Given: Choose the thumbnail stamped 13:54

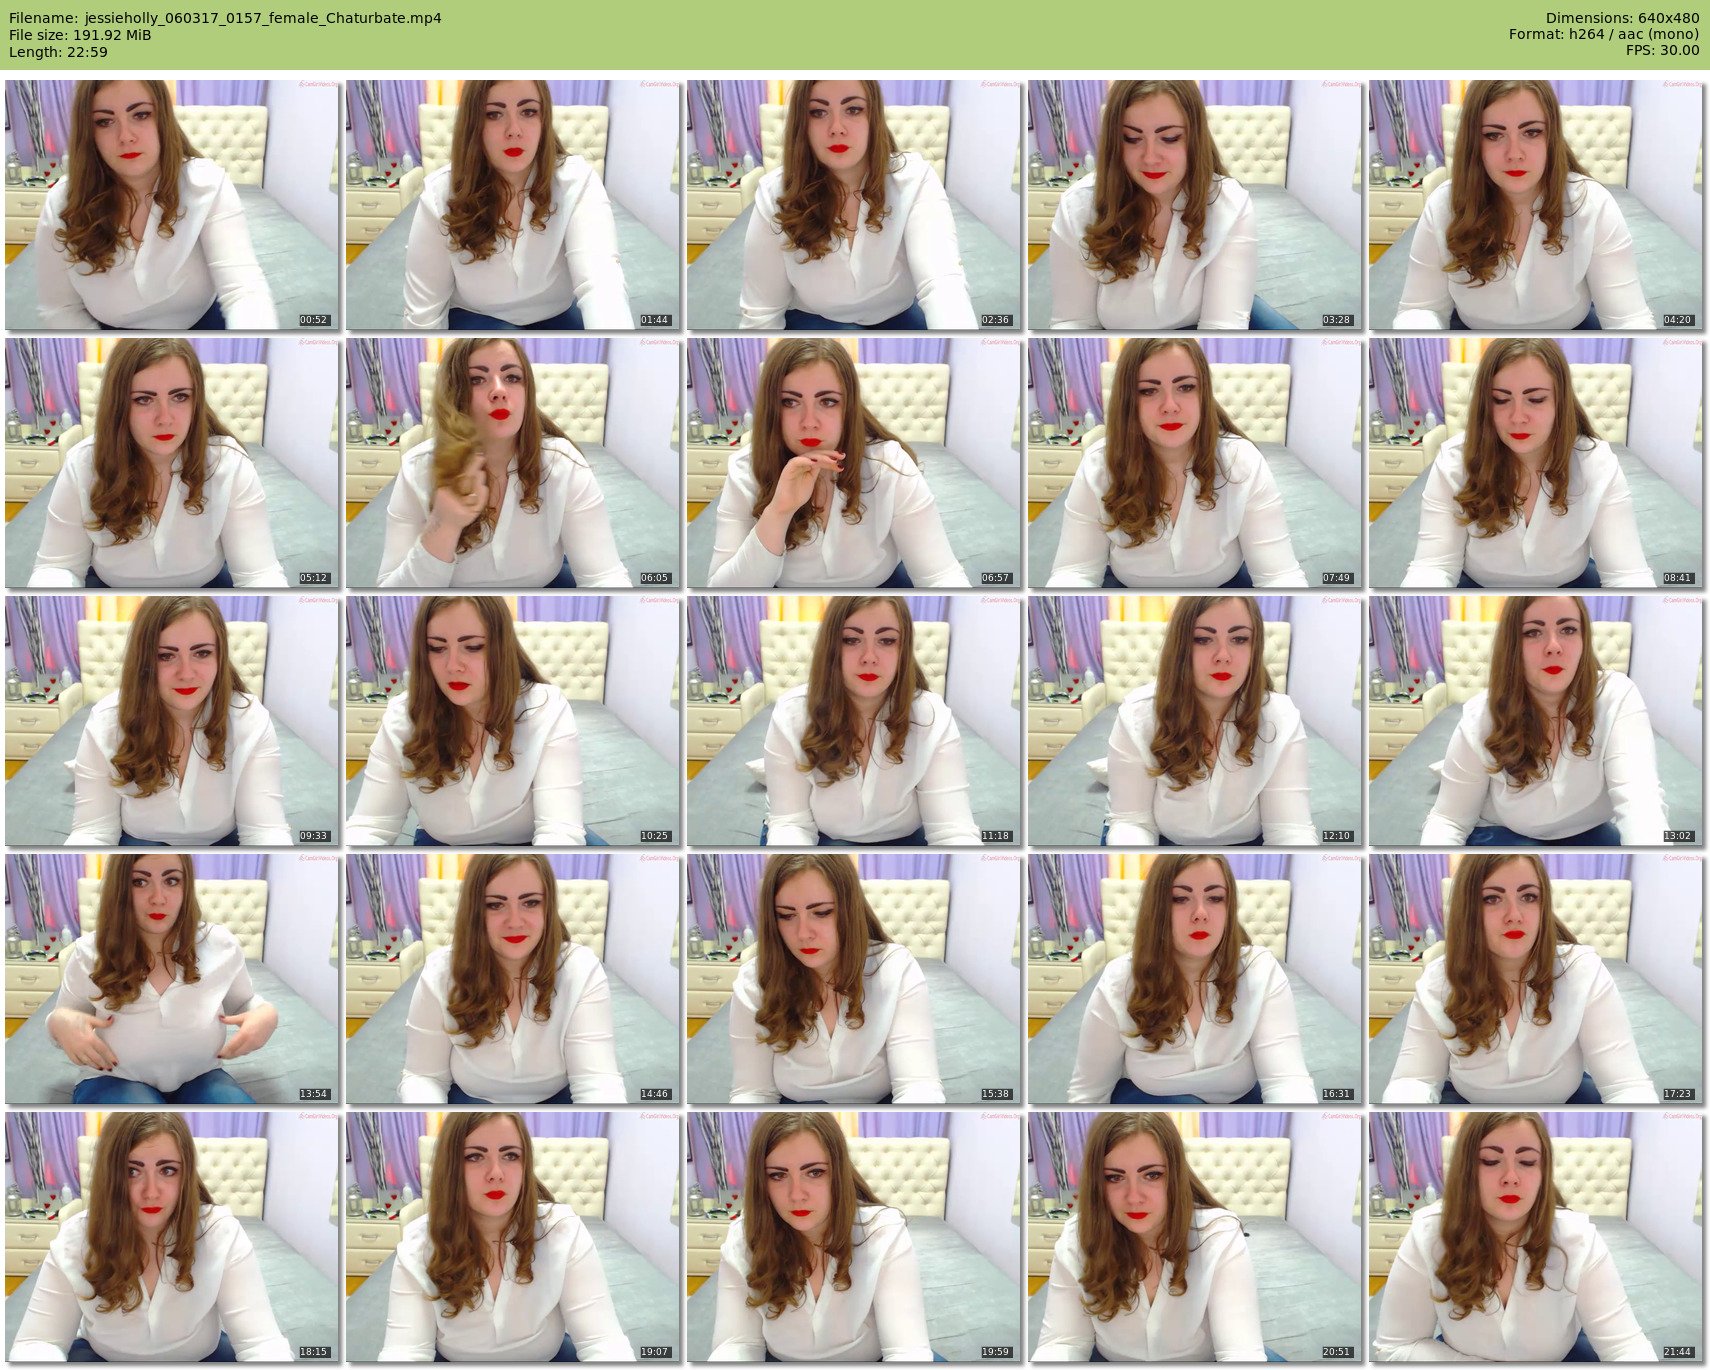Looking at the screenshot, I should (172, 979).
